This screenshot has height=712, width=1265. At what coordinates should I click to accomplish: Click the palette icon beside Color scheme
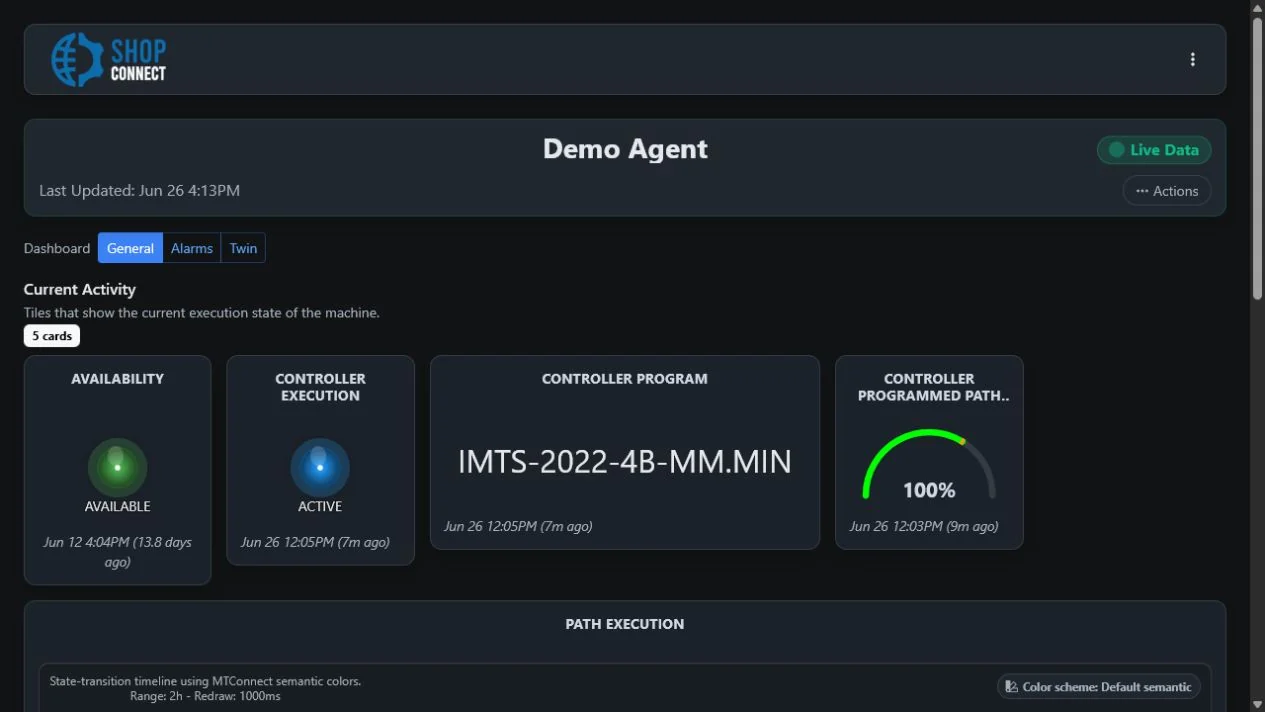1012,687
